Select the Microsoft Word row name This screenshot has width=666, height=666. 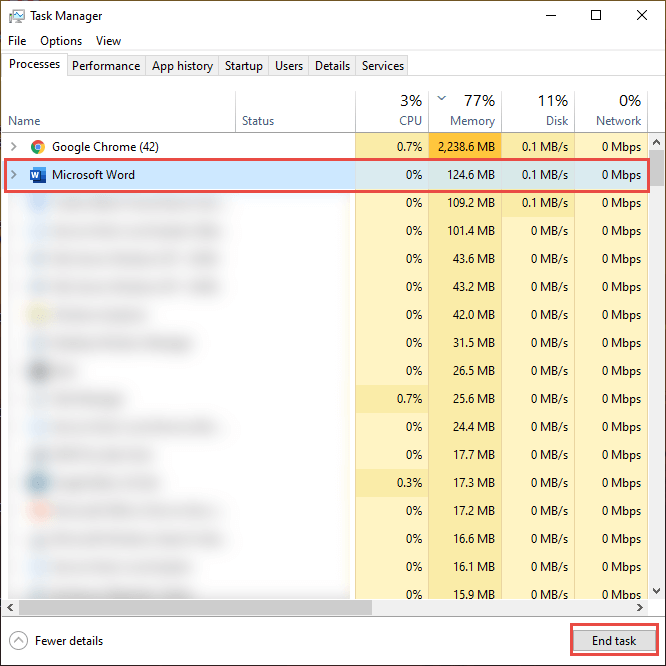click(93, 175)
